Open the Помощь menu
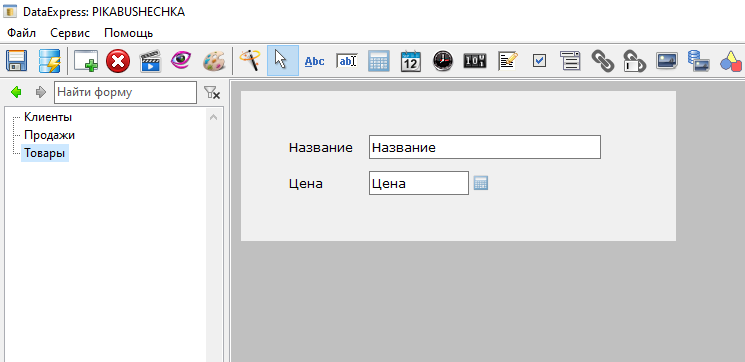 click(x=129, y=33)
